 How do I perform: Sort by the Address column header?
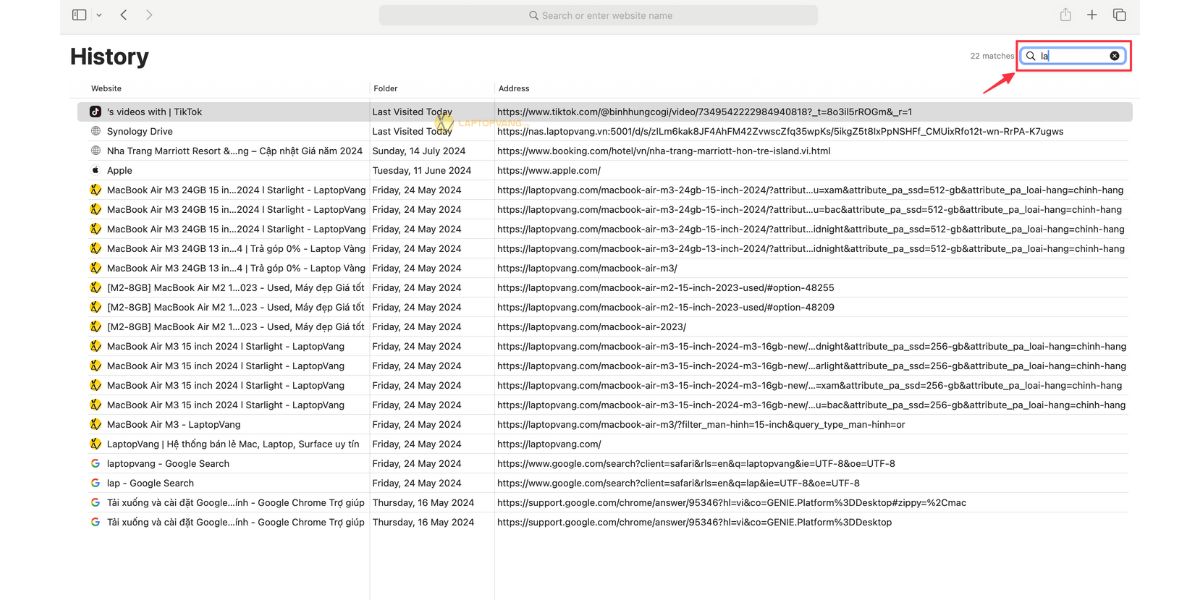pos(514,89)
